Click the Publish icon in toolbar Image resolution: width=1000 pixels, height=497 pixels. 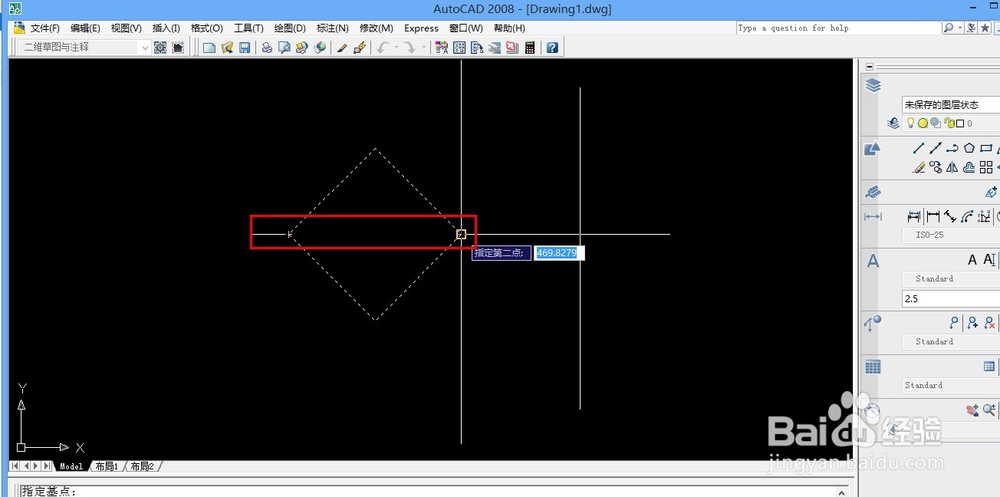[302, 47]
